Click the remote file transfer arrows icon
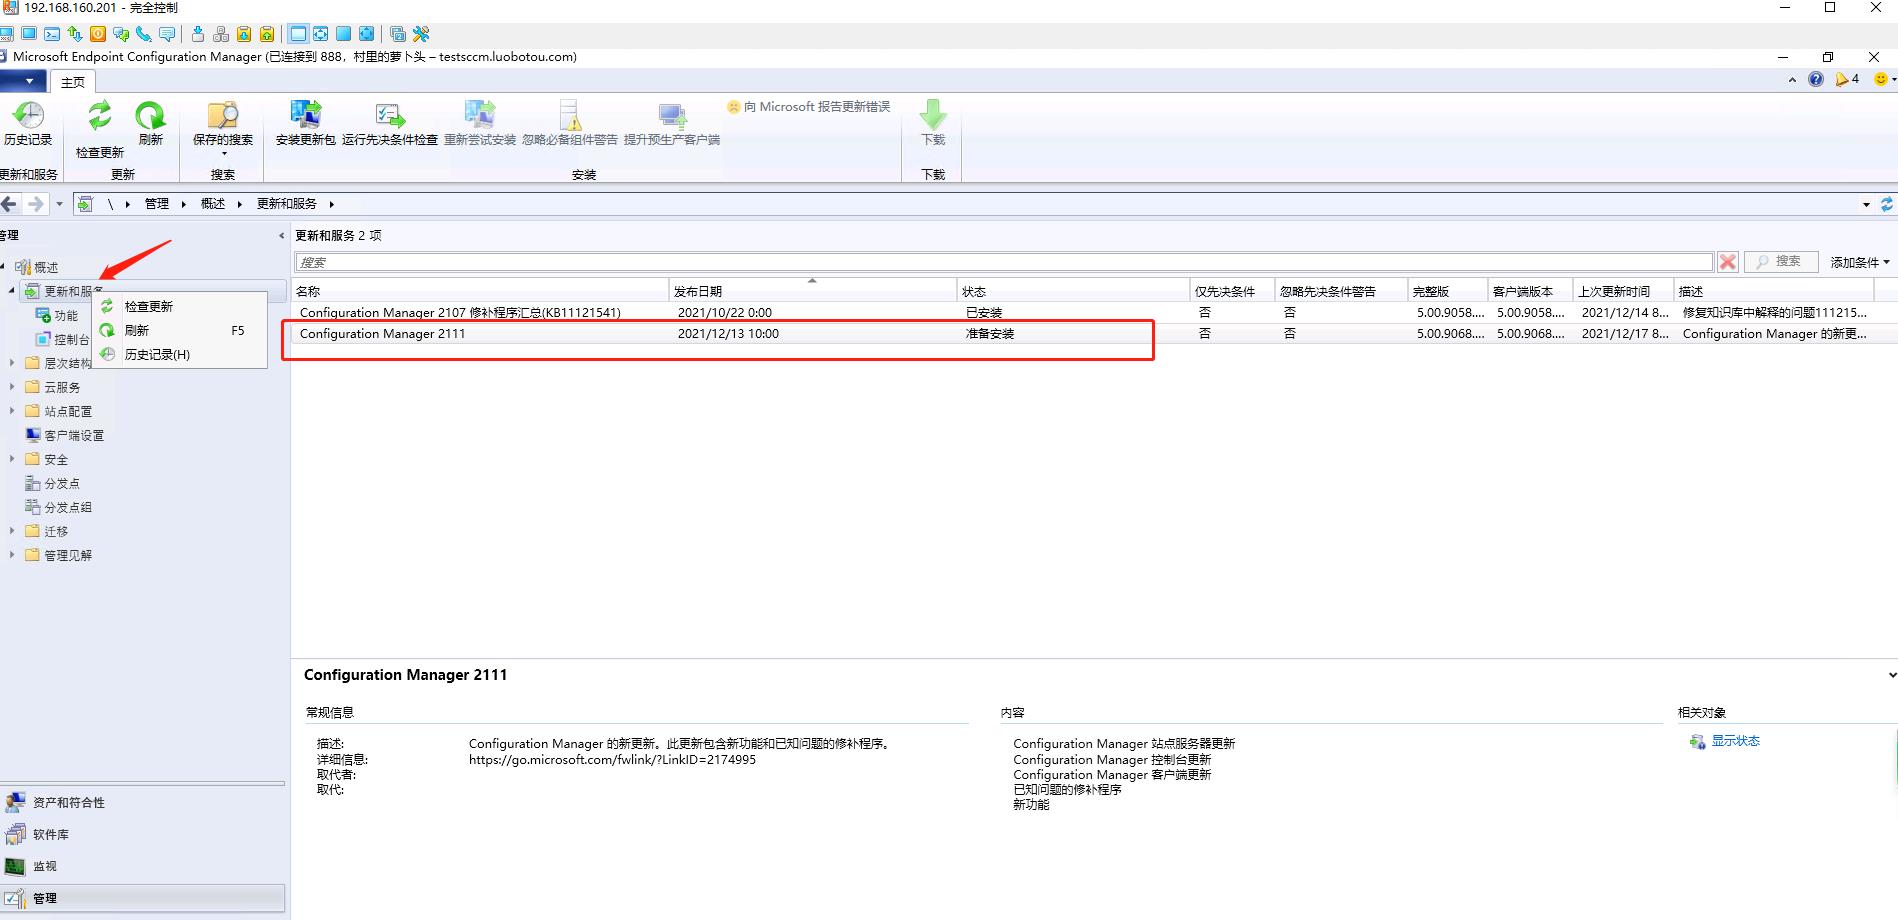Screen dimensions: 1898x920 [x=75, y=34]
